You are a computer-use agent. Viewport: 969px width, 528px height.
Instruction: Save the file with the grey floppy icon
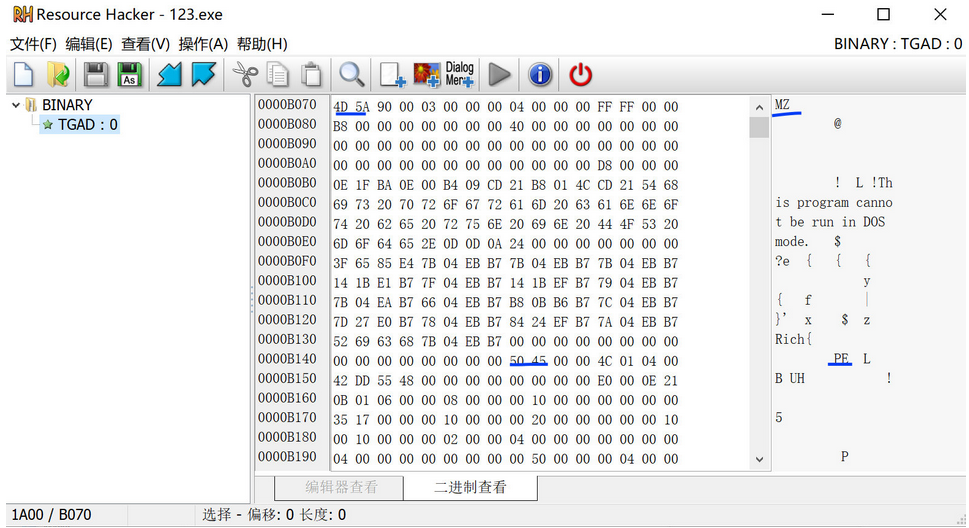(x=96, y=75)
